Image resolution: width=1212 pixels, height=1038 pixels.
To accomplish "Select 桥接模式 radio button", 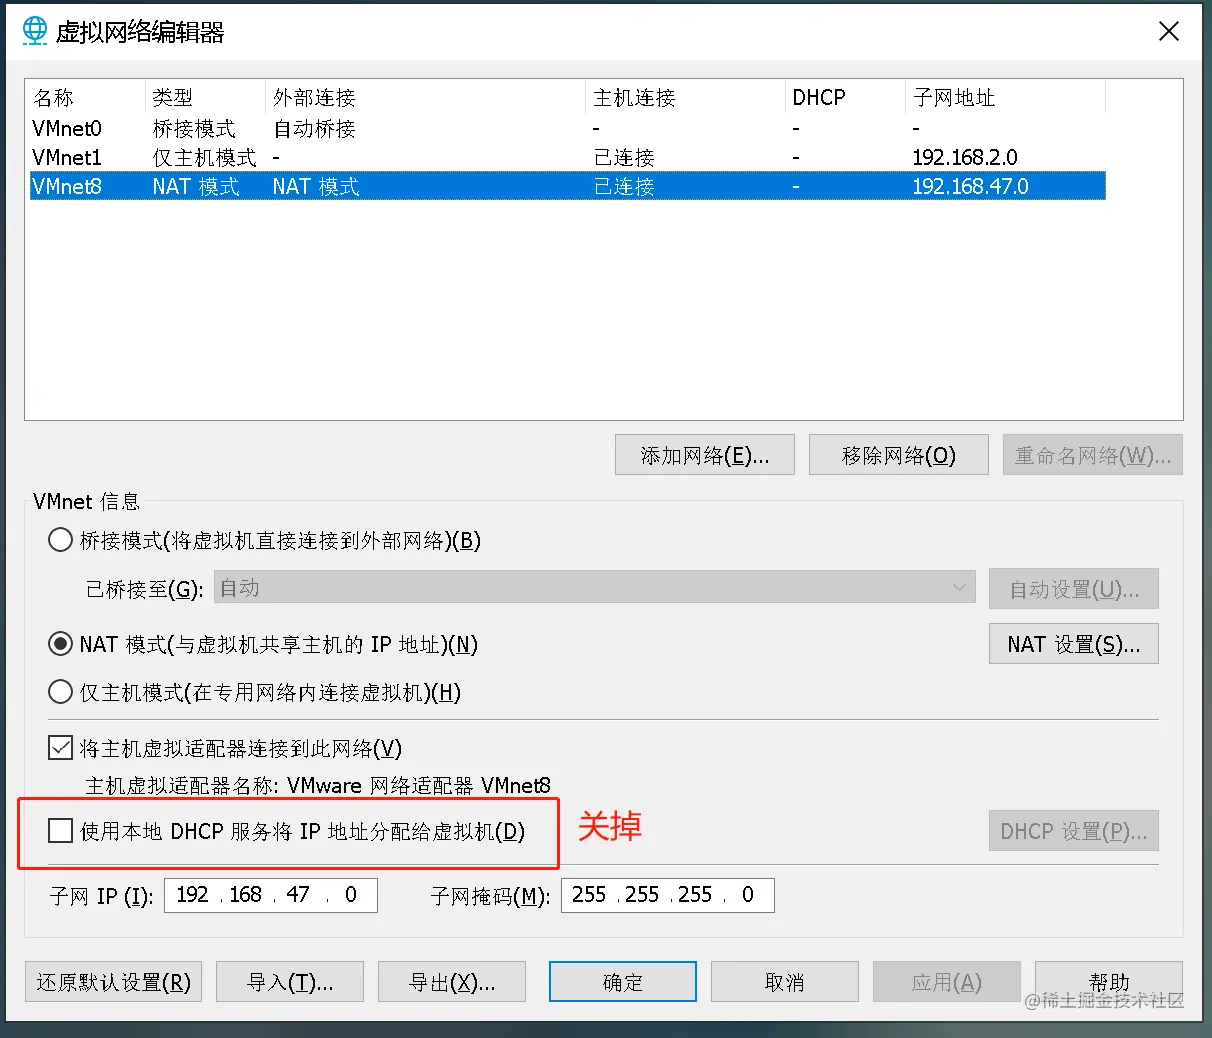I will [61, 541].
